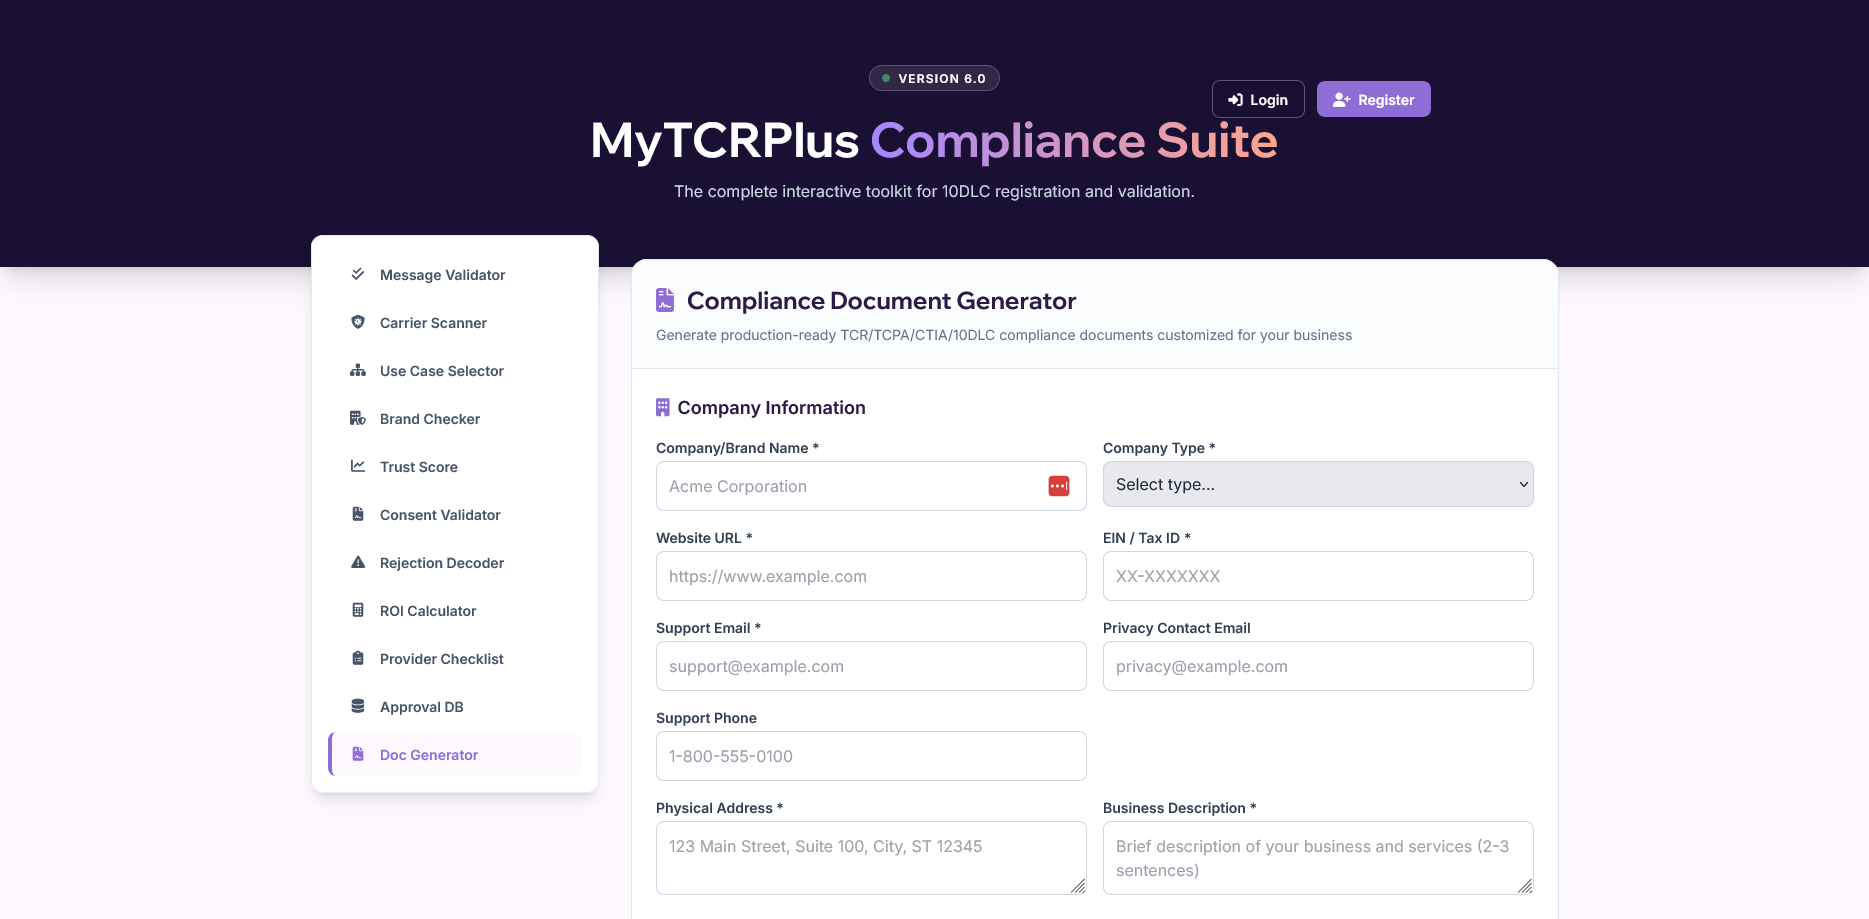This screenshot has width=1869, height=919.
Task: Select Doc Generator in the sidebar navigation
Action: tap(428, 754)
